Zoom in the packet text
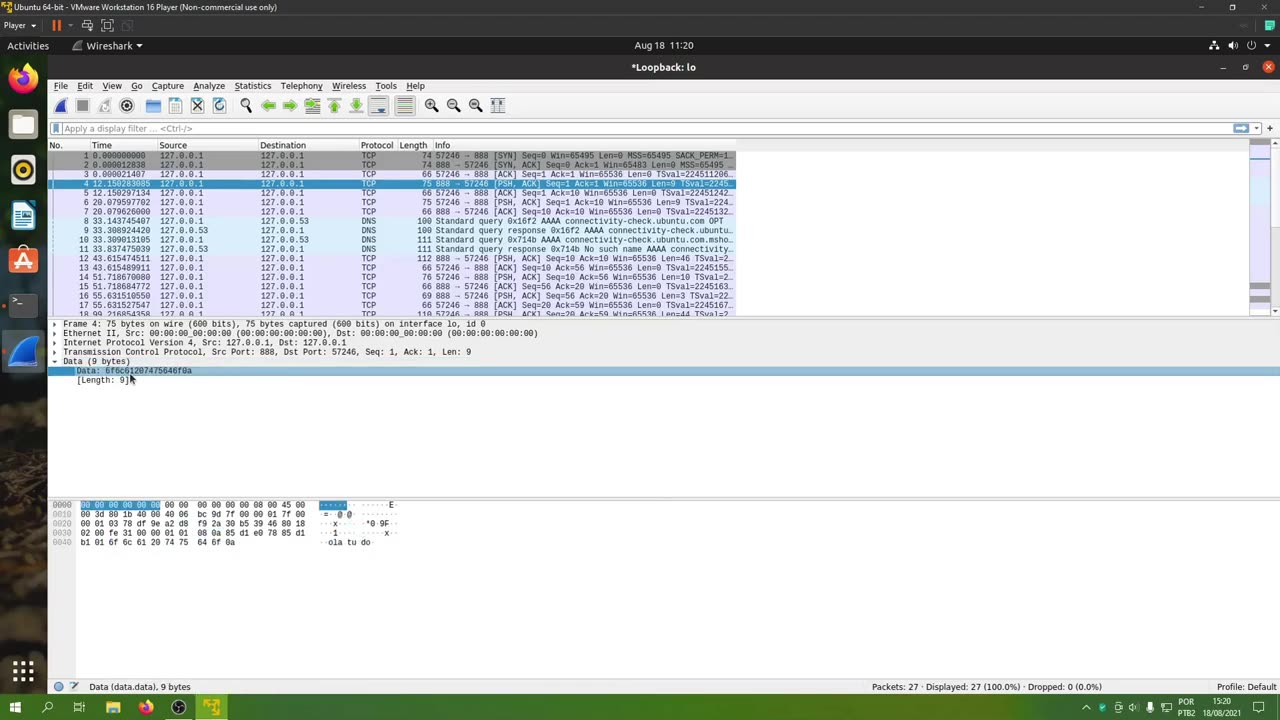The image size is (1280, 720). [x=431, y=105]
